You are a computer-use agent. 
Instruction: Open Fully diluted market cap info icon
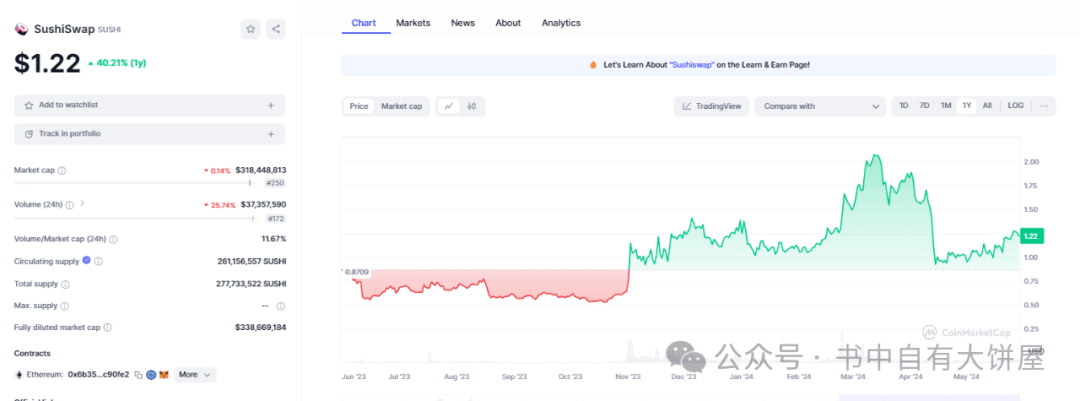tap(108, 328)
